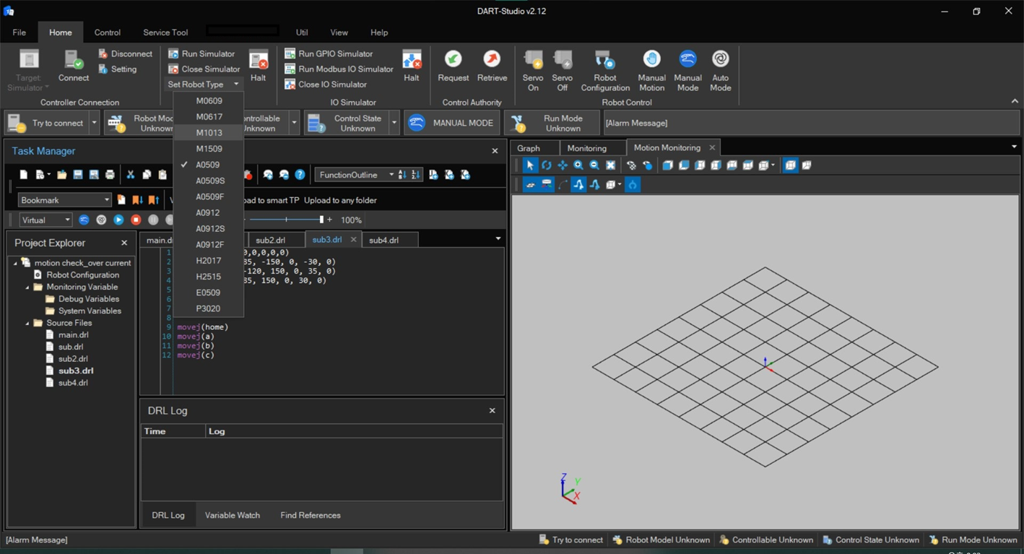Open the Try to connect dropdown arrow
This screenshot has height=554, width=1024.
coord(94,123)
